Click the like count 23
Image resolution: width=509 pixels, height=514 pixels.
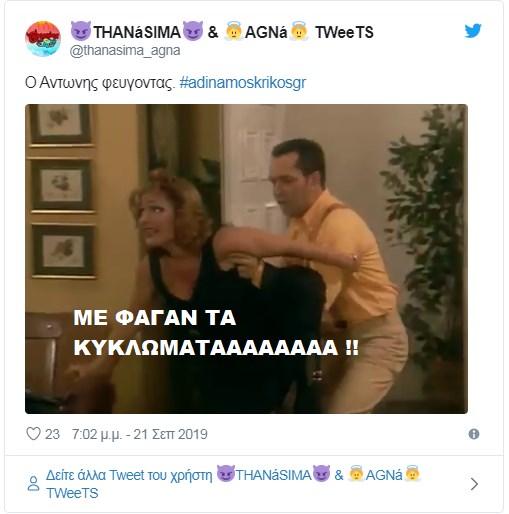pos(52,434)
